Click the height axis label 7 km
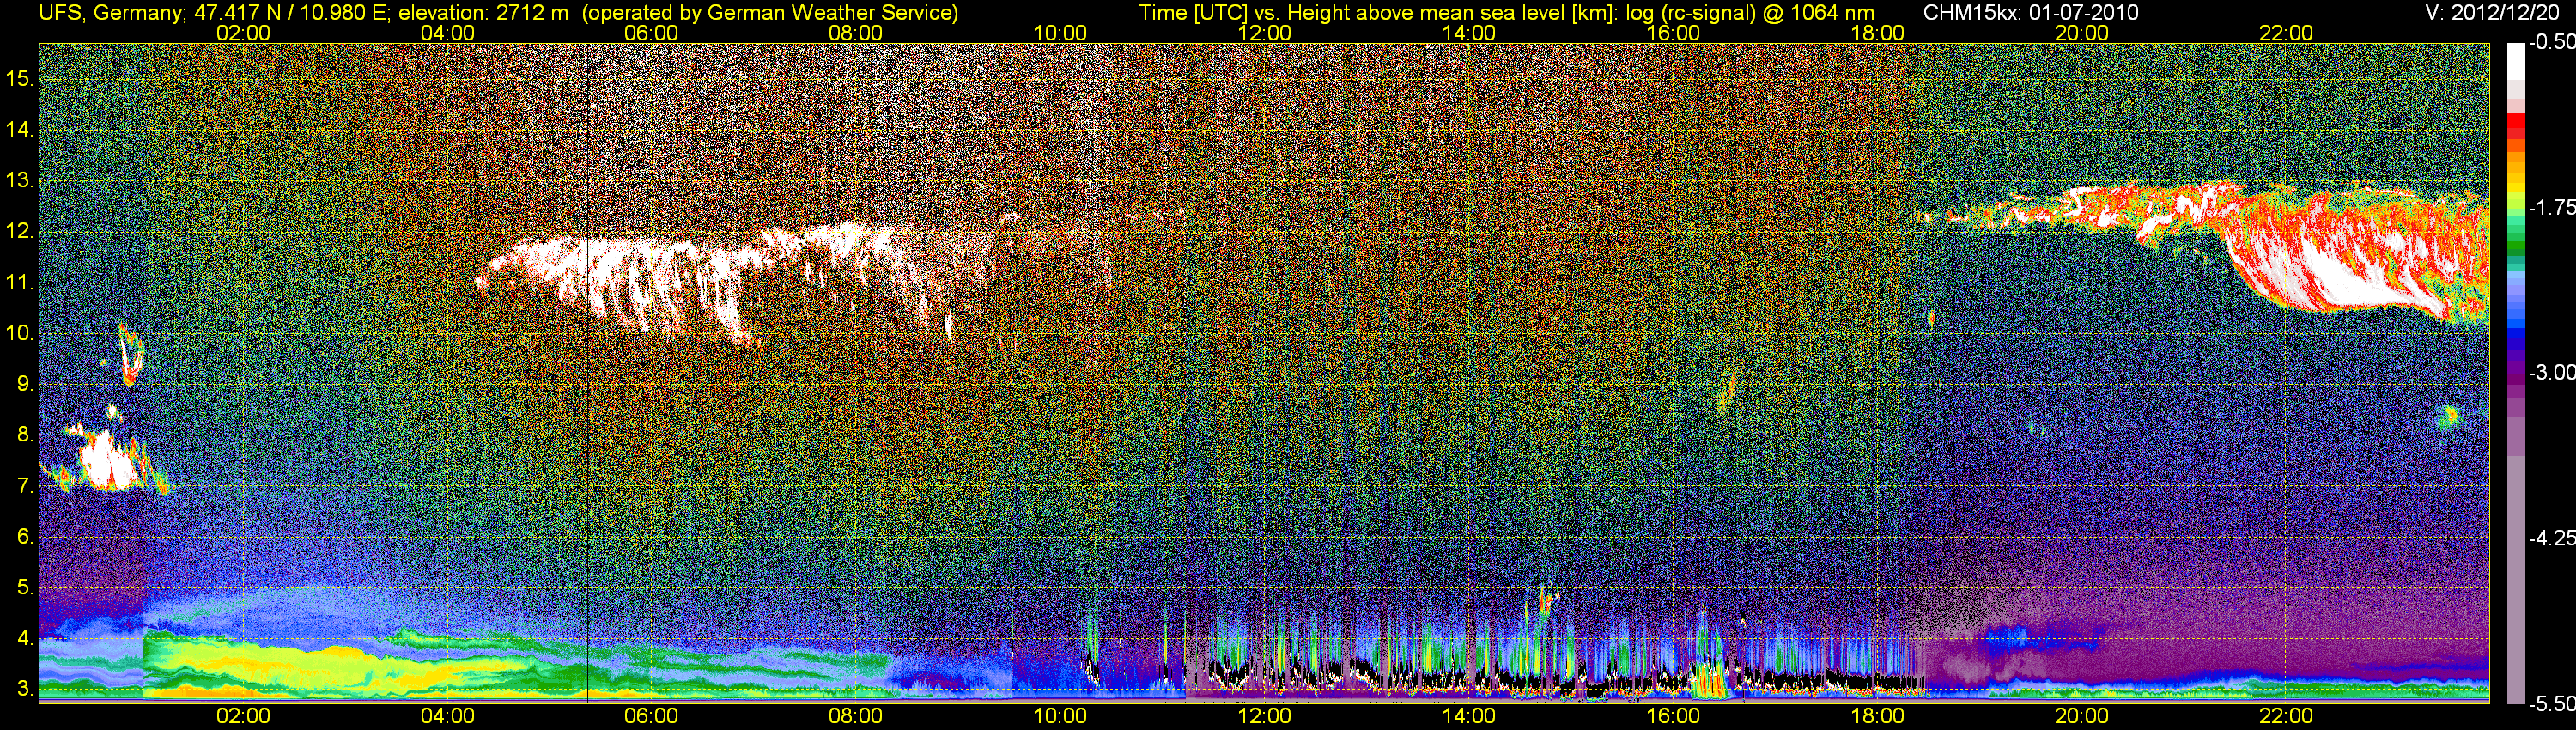This screenshot has height=730, width=2576. click(25, 486)
